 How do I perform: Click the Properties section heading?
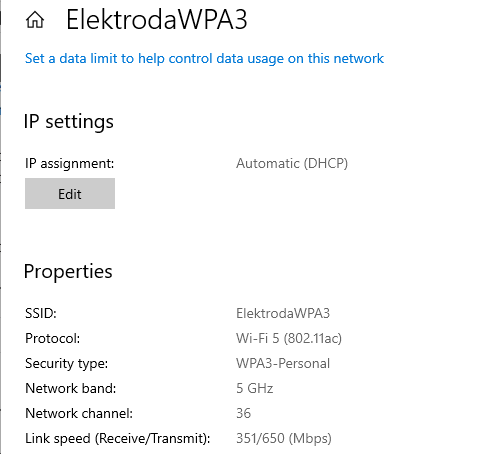(68, 272)
